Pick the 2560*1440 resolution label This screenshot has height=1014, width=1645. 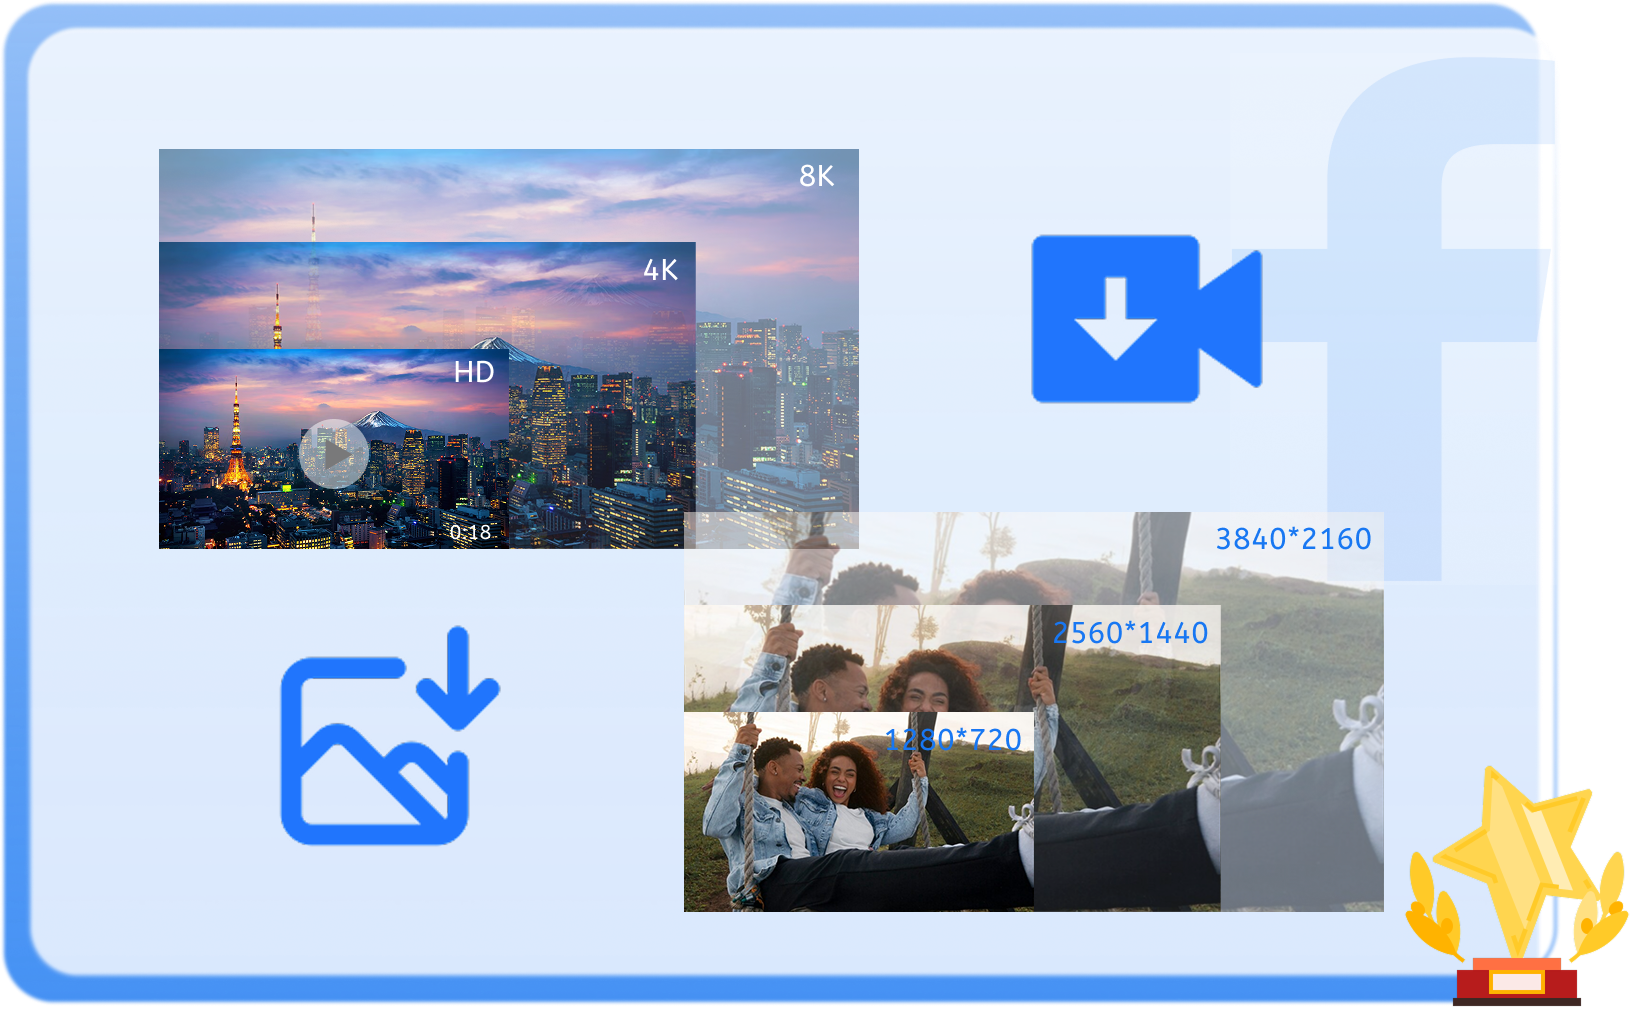click(1130, 633)
